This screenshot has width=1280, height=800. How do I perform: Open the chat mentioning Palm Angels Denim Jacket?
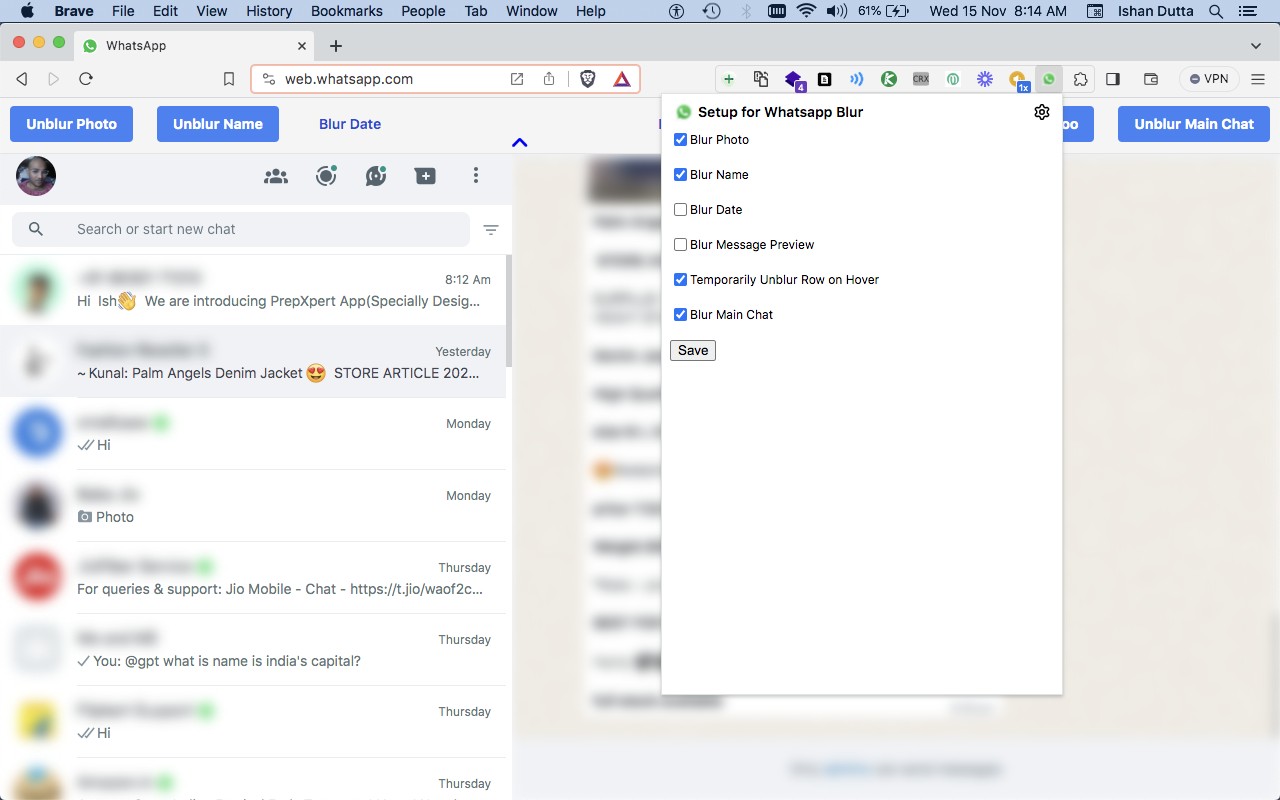(253, 362)
